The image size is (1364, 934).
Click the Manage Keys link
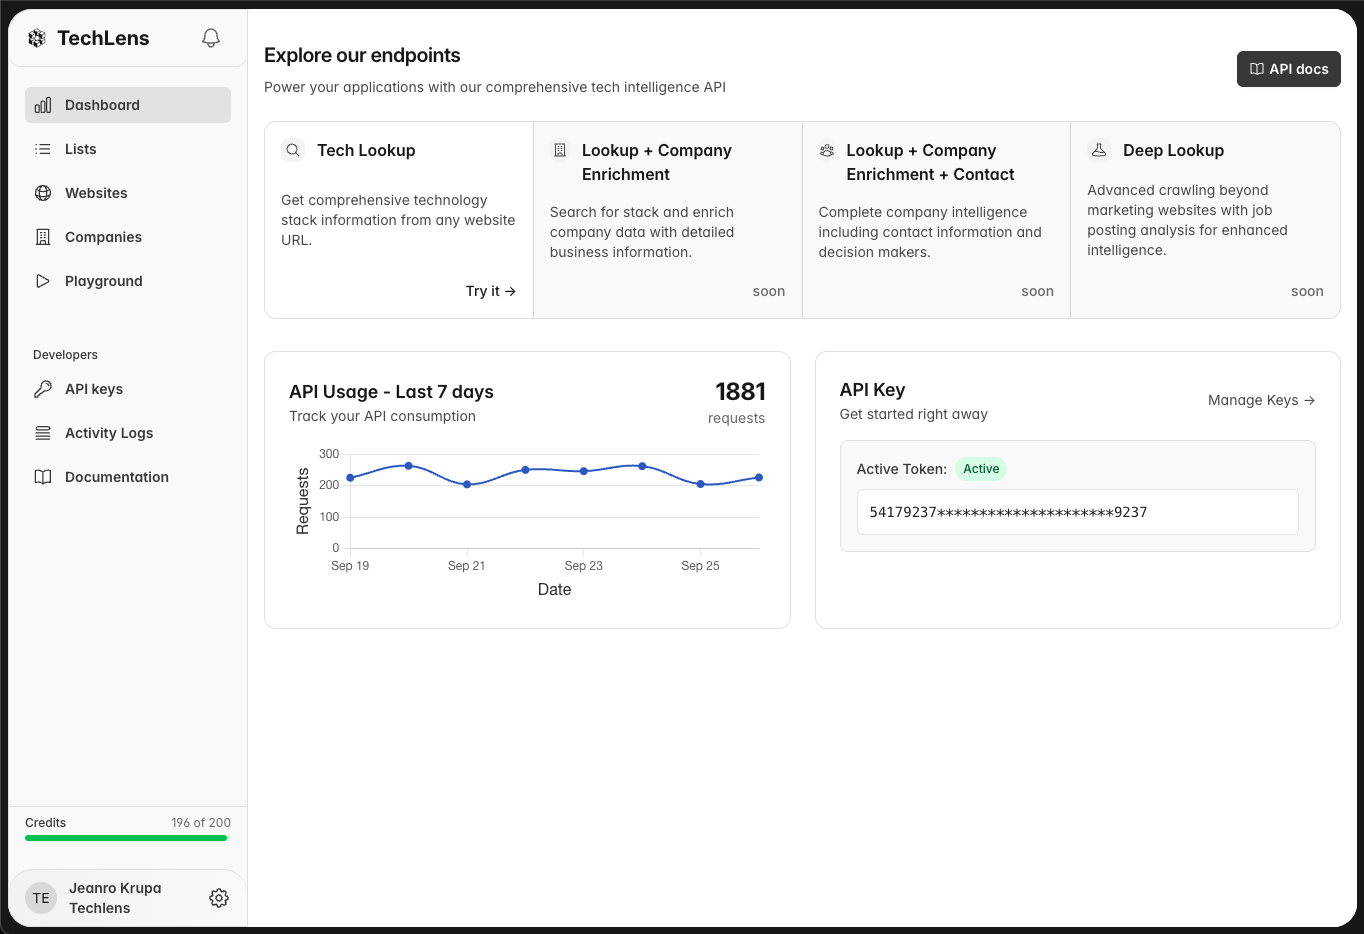coord(1261,400)
